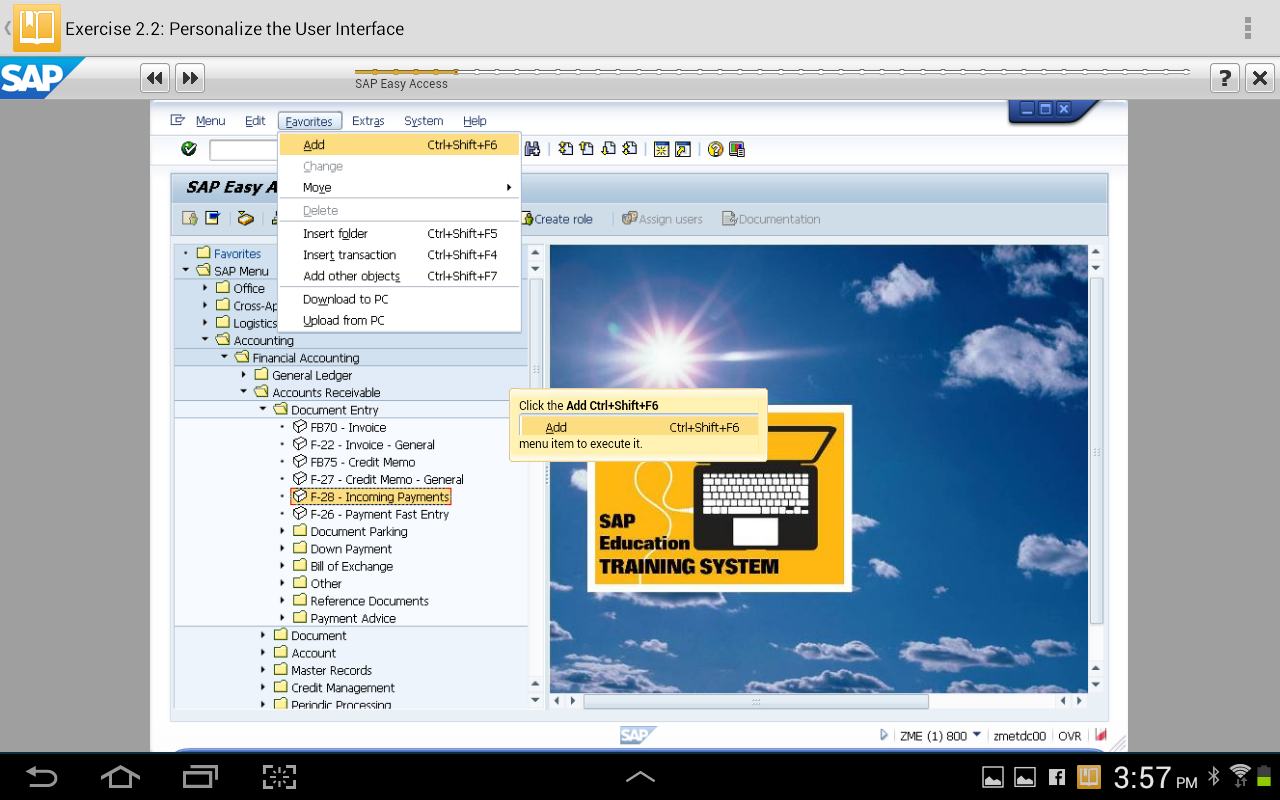Viewport: 1280px width, 800px height.
Task: Open the Android home button
Action: (x=120, y=776)
